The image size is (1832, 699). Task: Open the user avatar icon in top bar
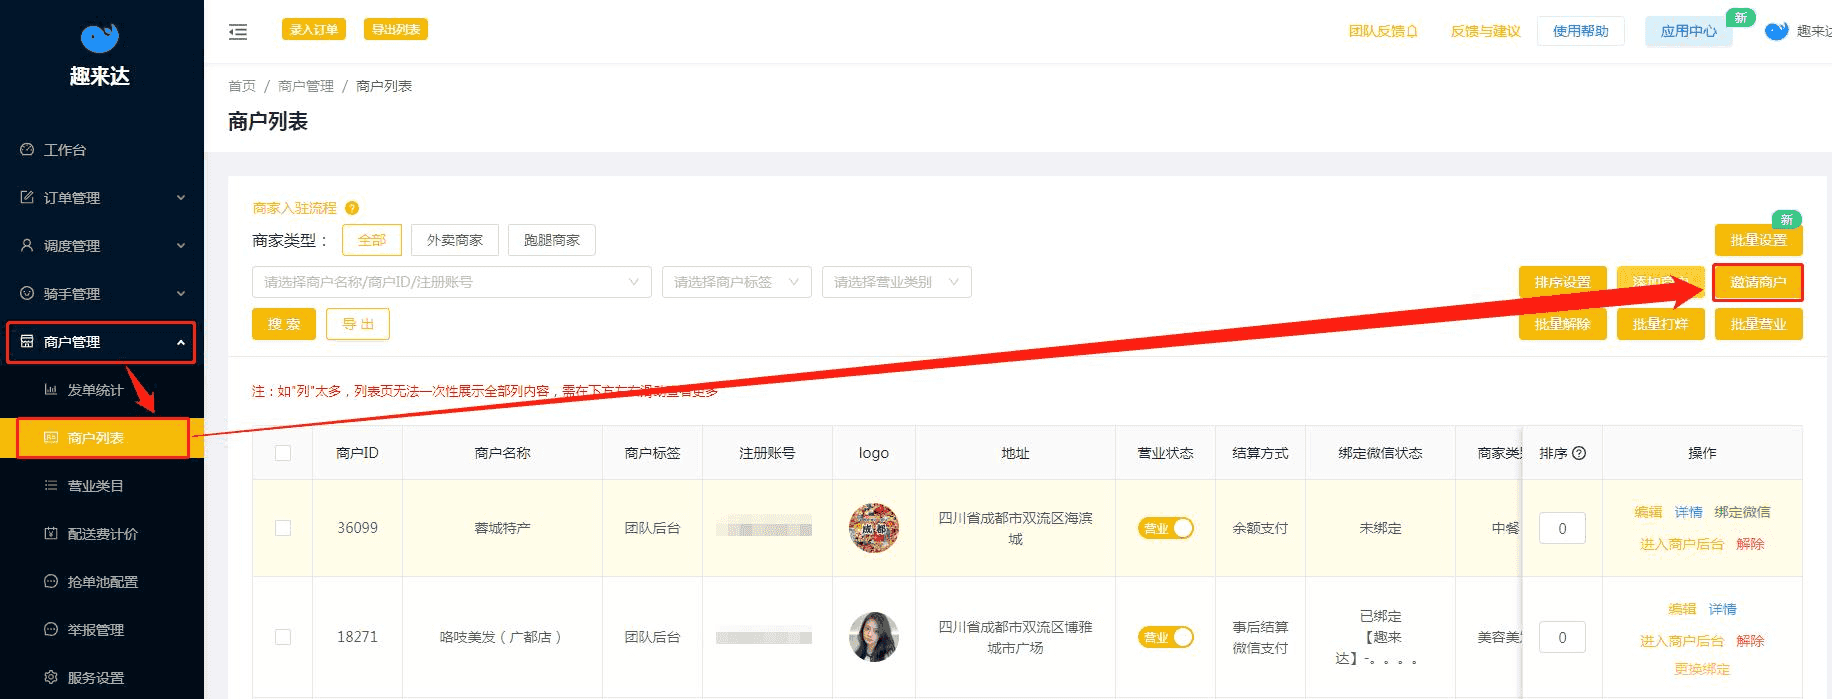pos(1776,31)
